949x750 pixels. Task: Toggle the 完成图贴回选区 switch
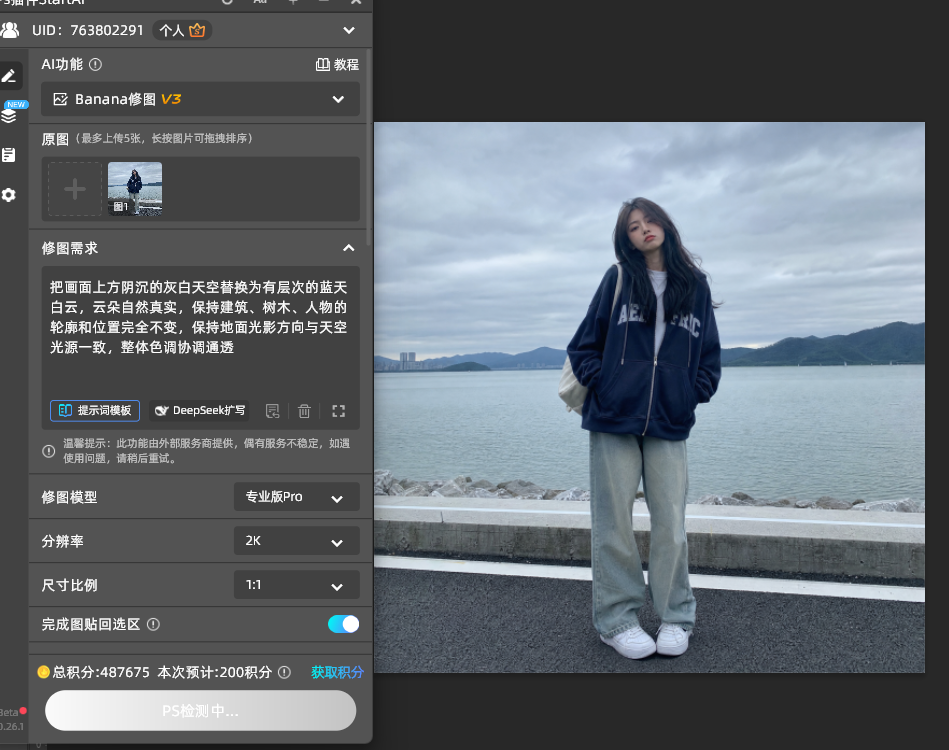[x=343, y=624]
